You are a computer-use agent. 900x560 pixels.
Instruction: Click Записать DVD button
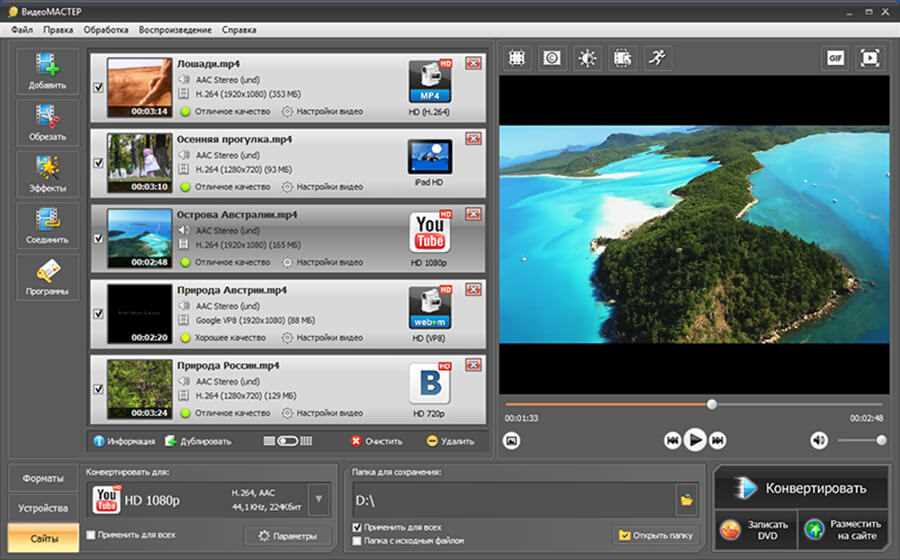point(755,530)
